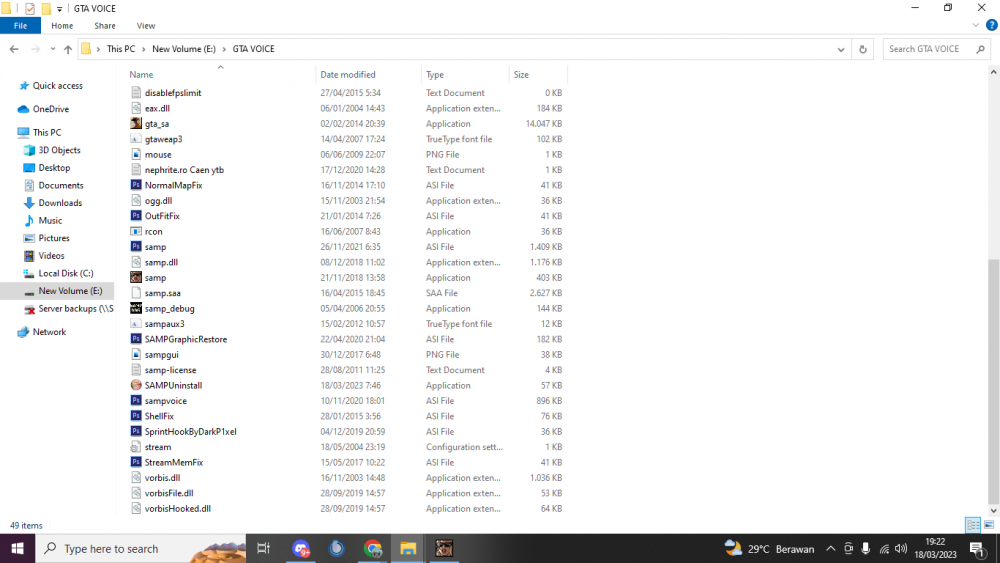Viewport: 1000px width, 563px height.
Task: Open Google Chrome from the taskbar
Action: (x=372, y=548)
